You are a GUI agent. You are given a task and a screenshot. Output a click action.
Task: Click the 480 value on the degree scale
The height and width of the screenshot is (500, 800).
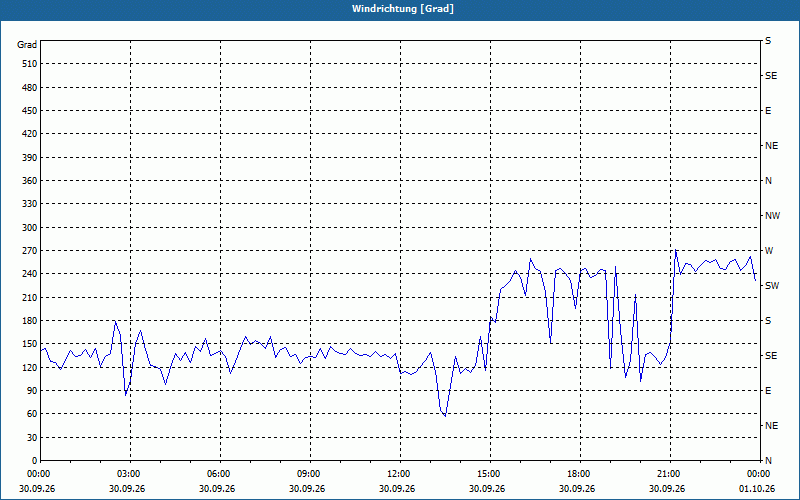(x=30, y=87)
